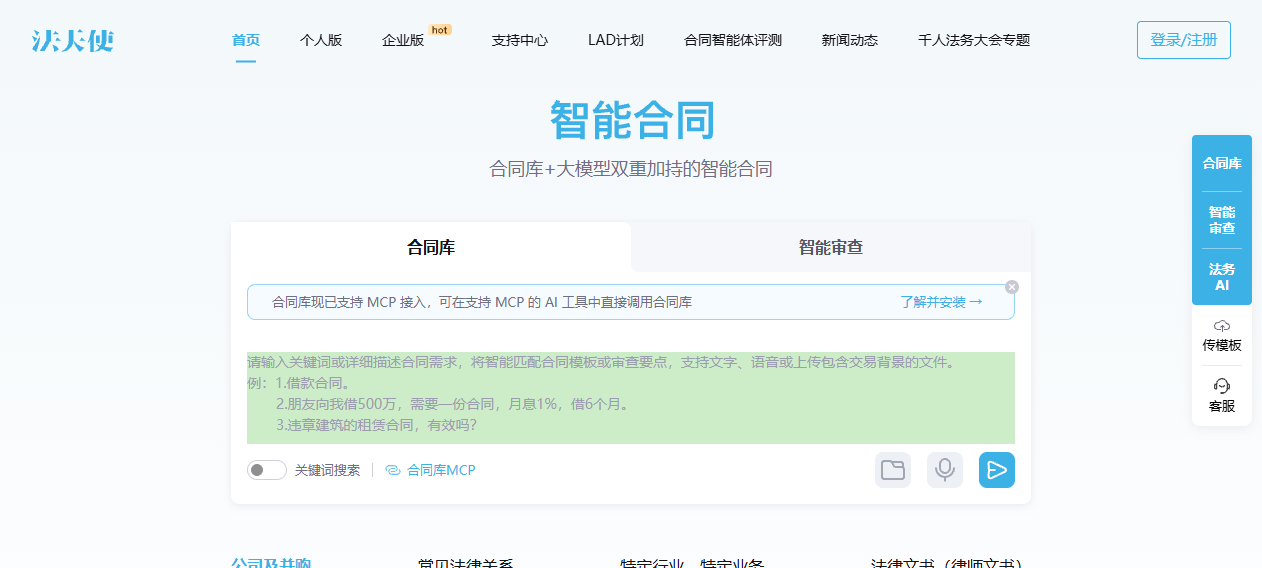Open the LAD计划 menu item

pyautogui.click(x=616, y=40)
